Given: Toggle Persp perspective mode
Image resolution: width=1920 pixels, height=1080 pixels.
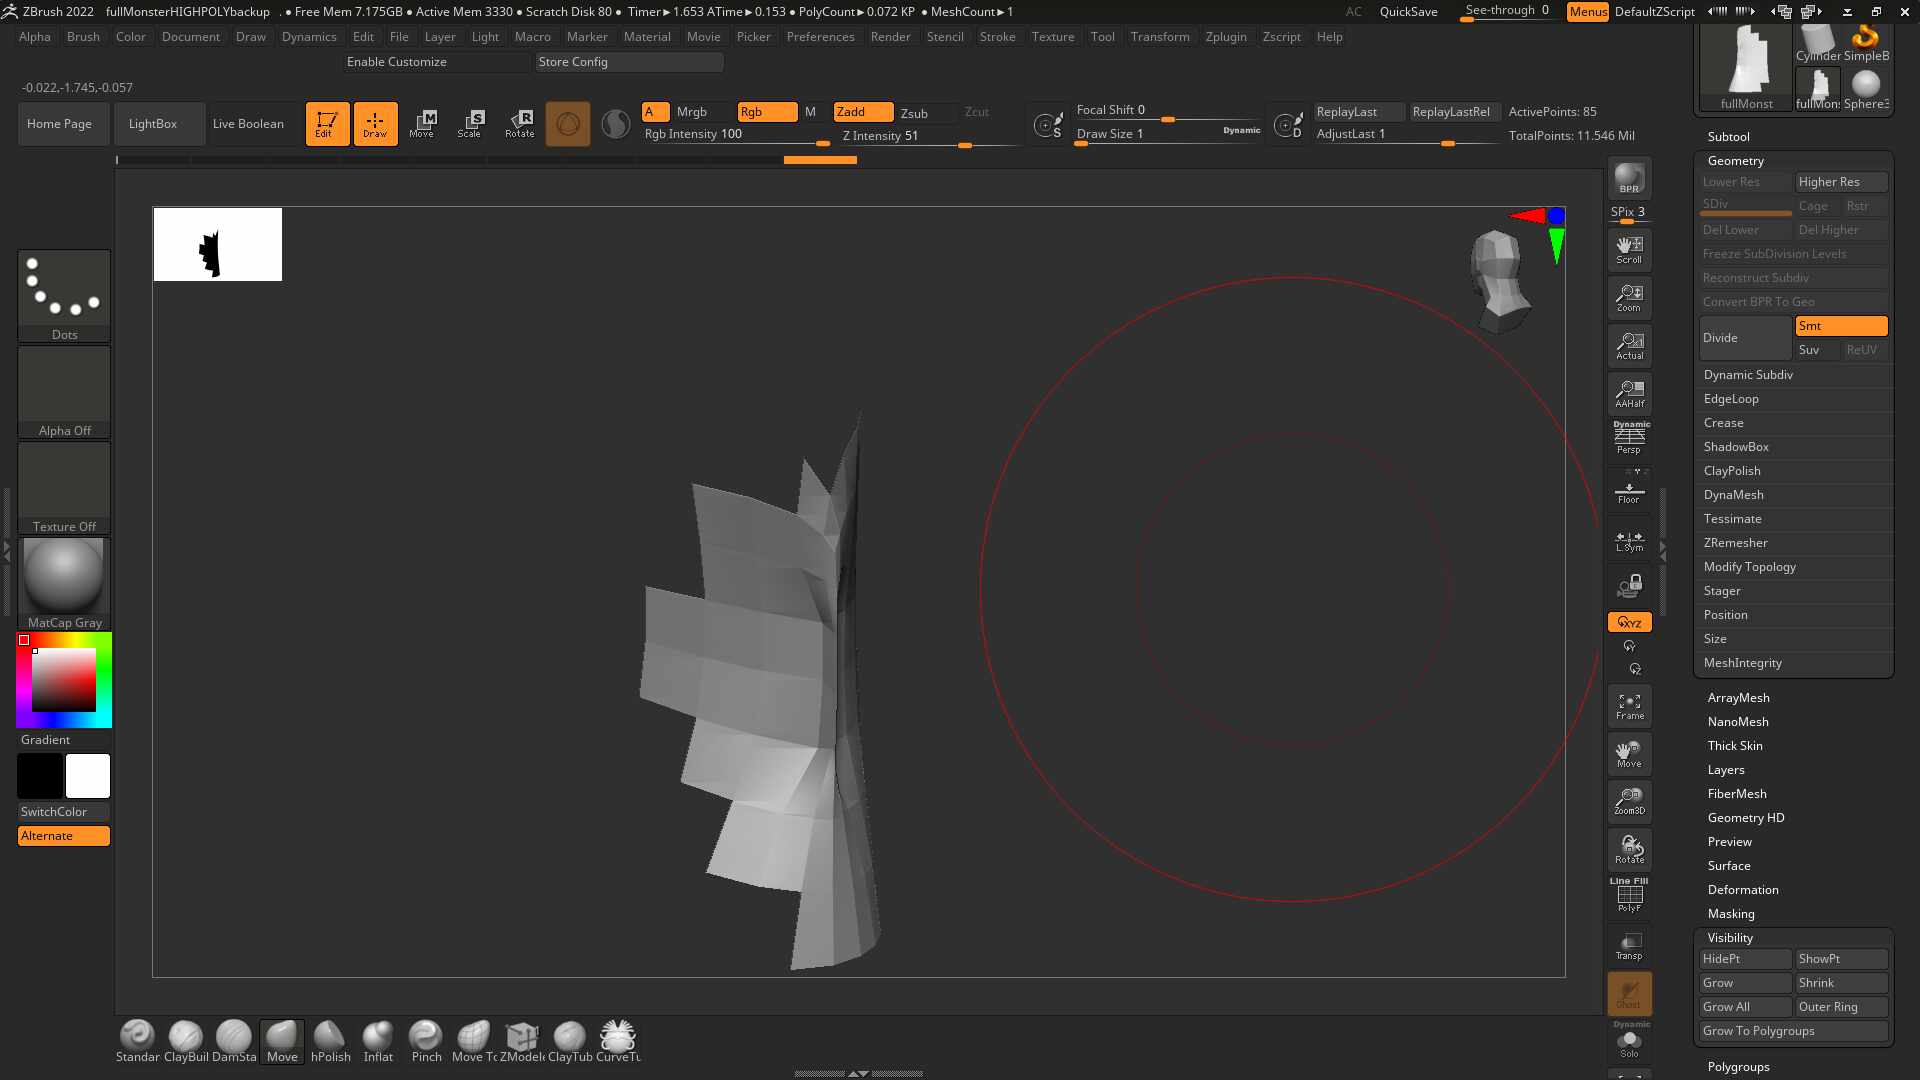Looking at the screenshot, I should pyautogui.click(x=1629, y=438).
